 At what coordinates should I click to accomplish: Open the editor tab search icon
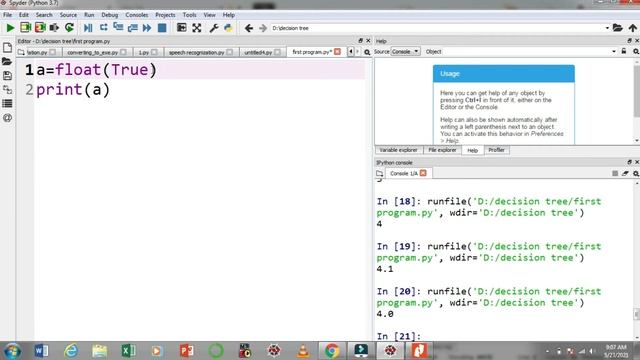click(x=367, y=52)
